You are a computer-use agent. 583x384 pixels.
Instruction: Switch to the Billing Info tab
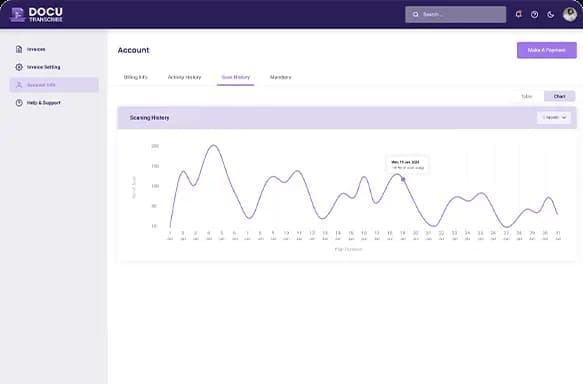click(x=136, y=77)
